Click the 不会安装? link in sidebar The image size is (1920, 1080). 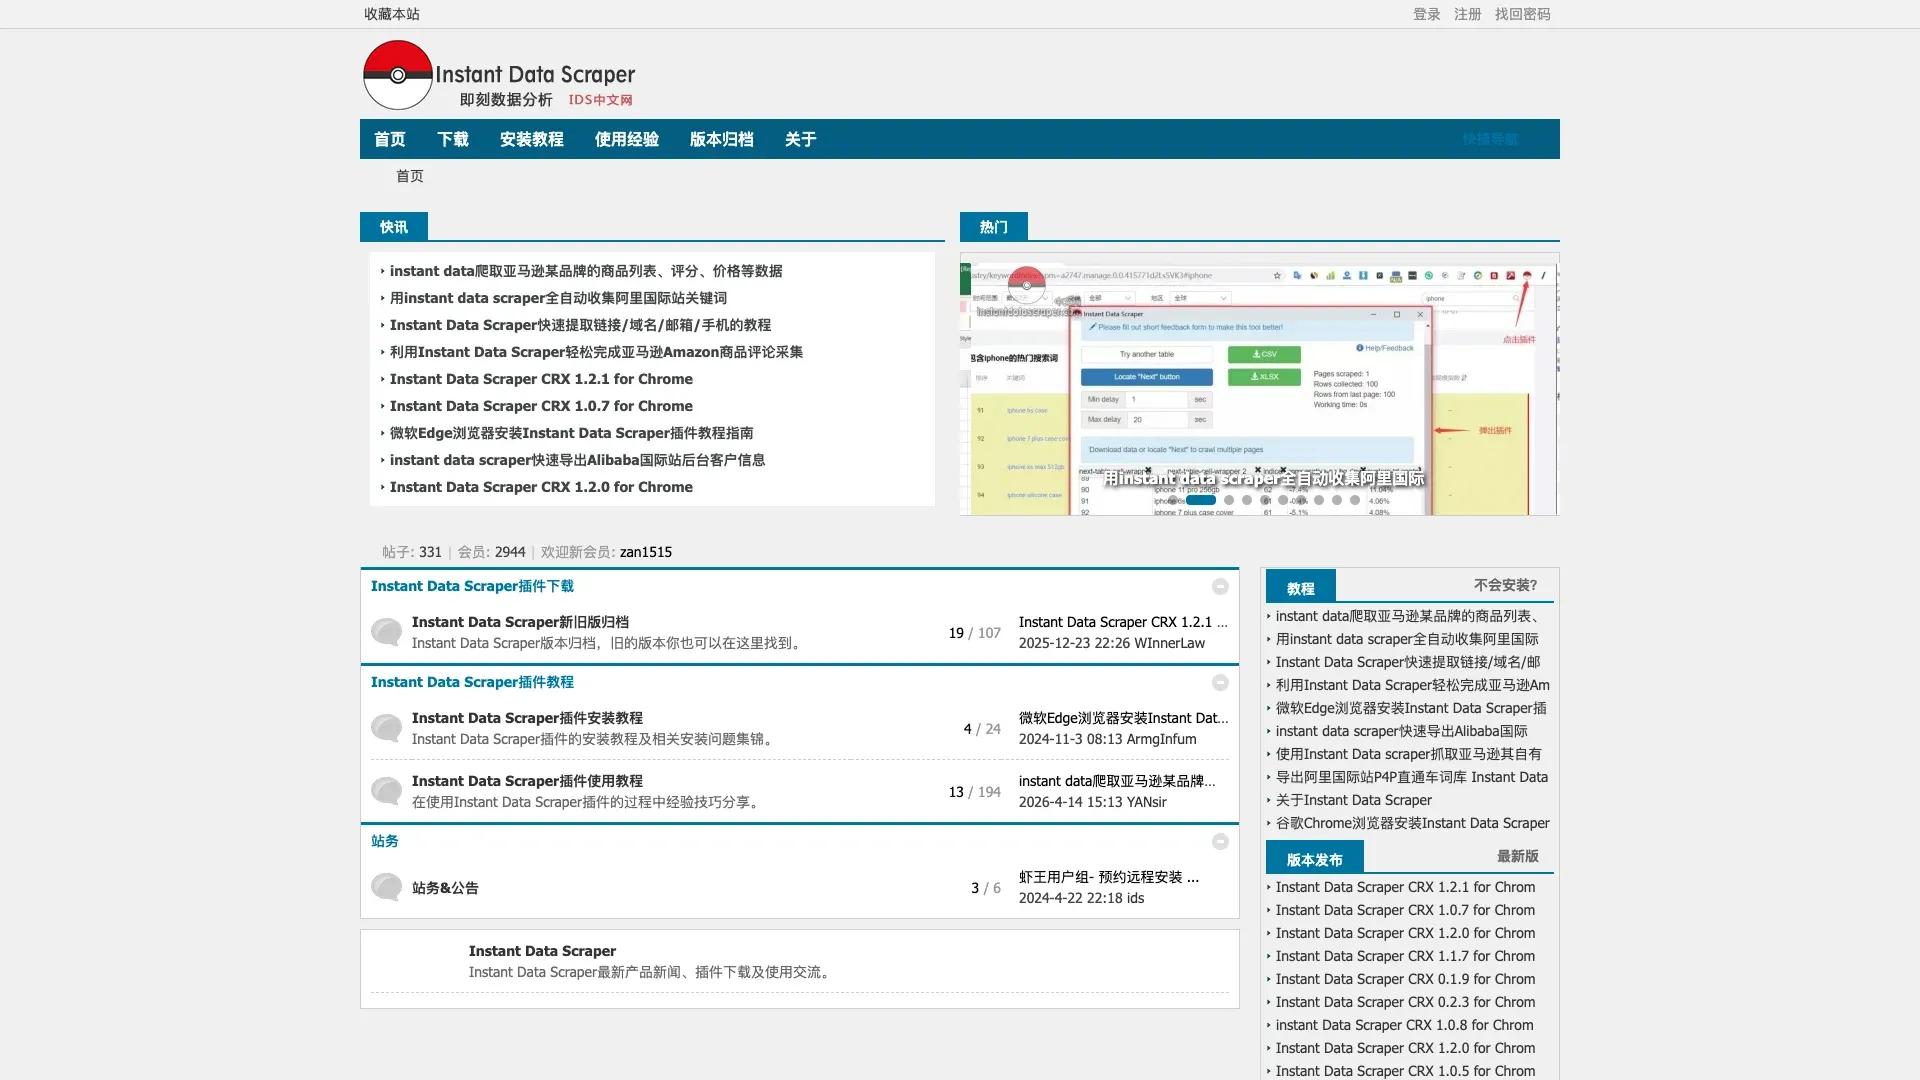pos(1505,585)
